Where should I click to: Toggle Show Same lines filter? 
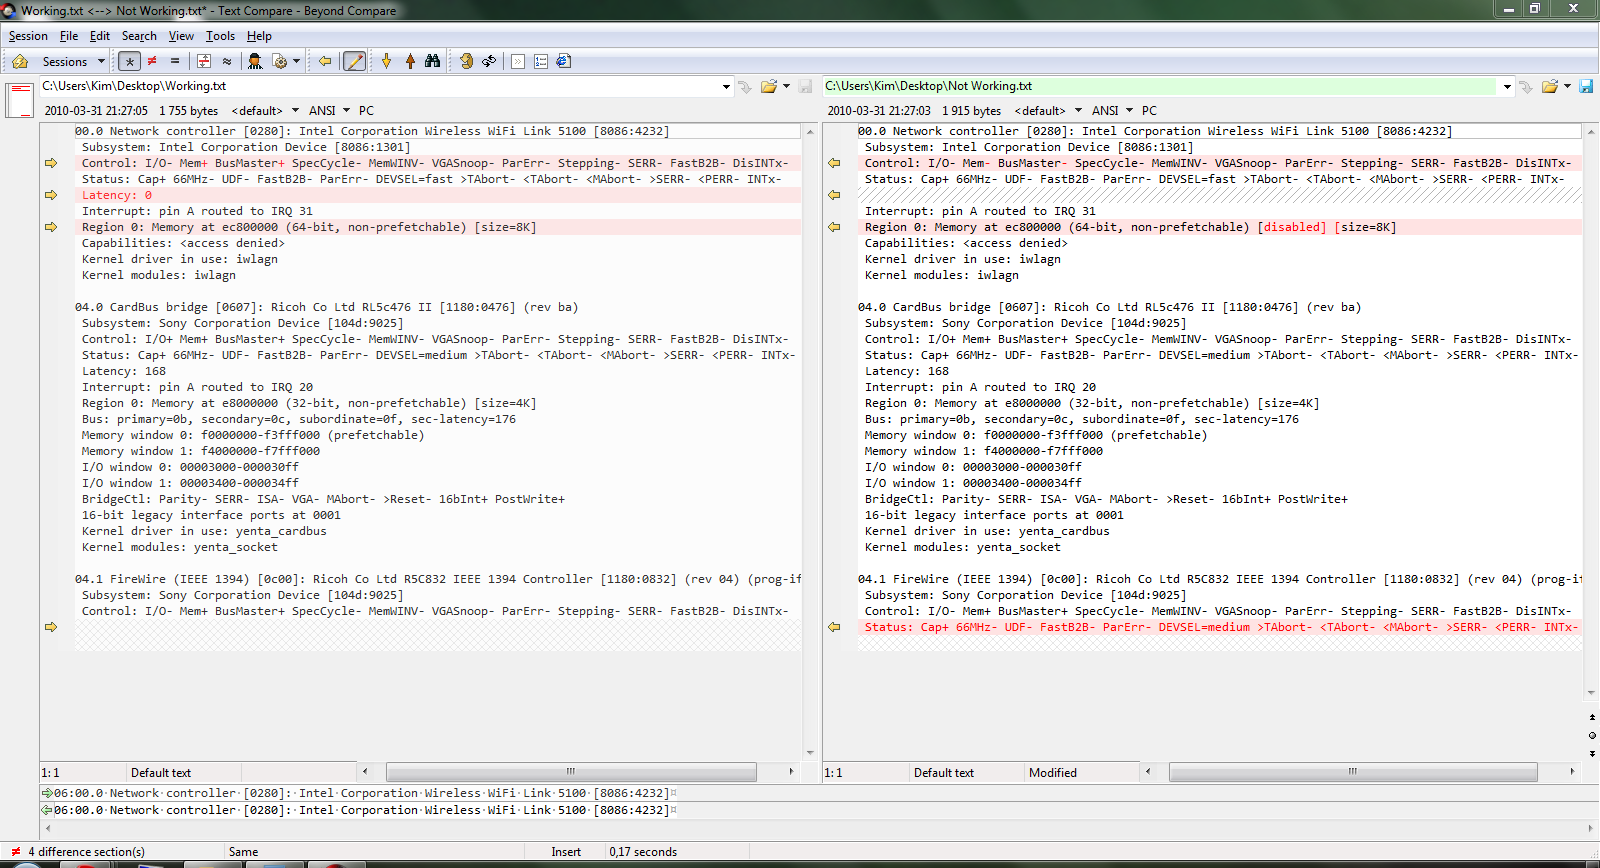point(175,61)
